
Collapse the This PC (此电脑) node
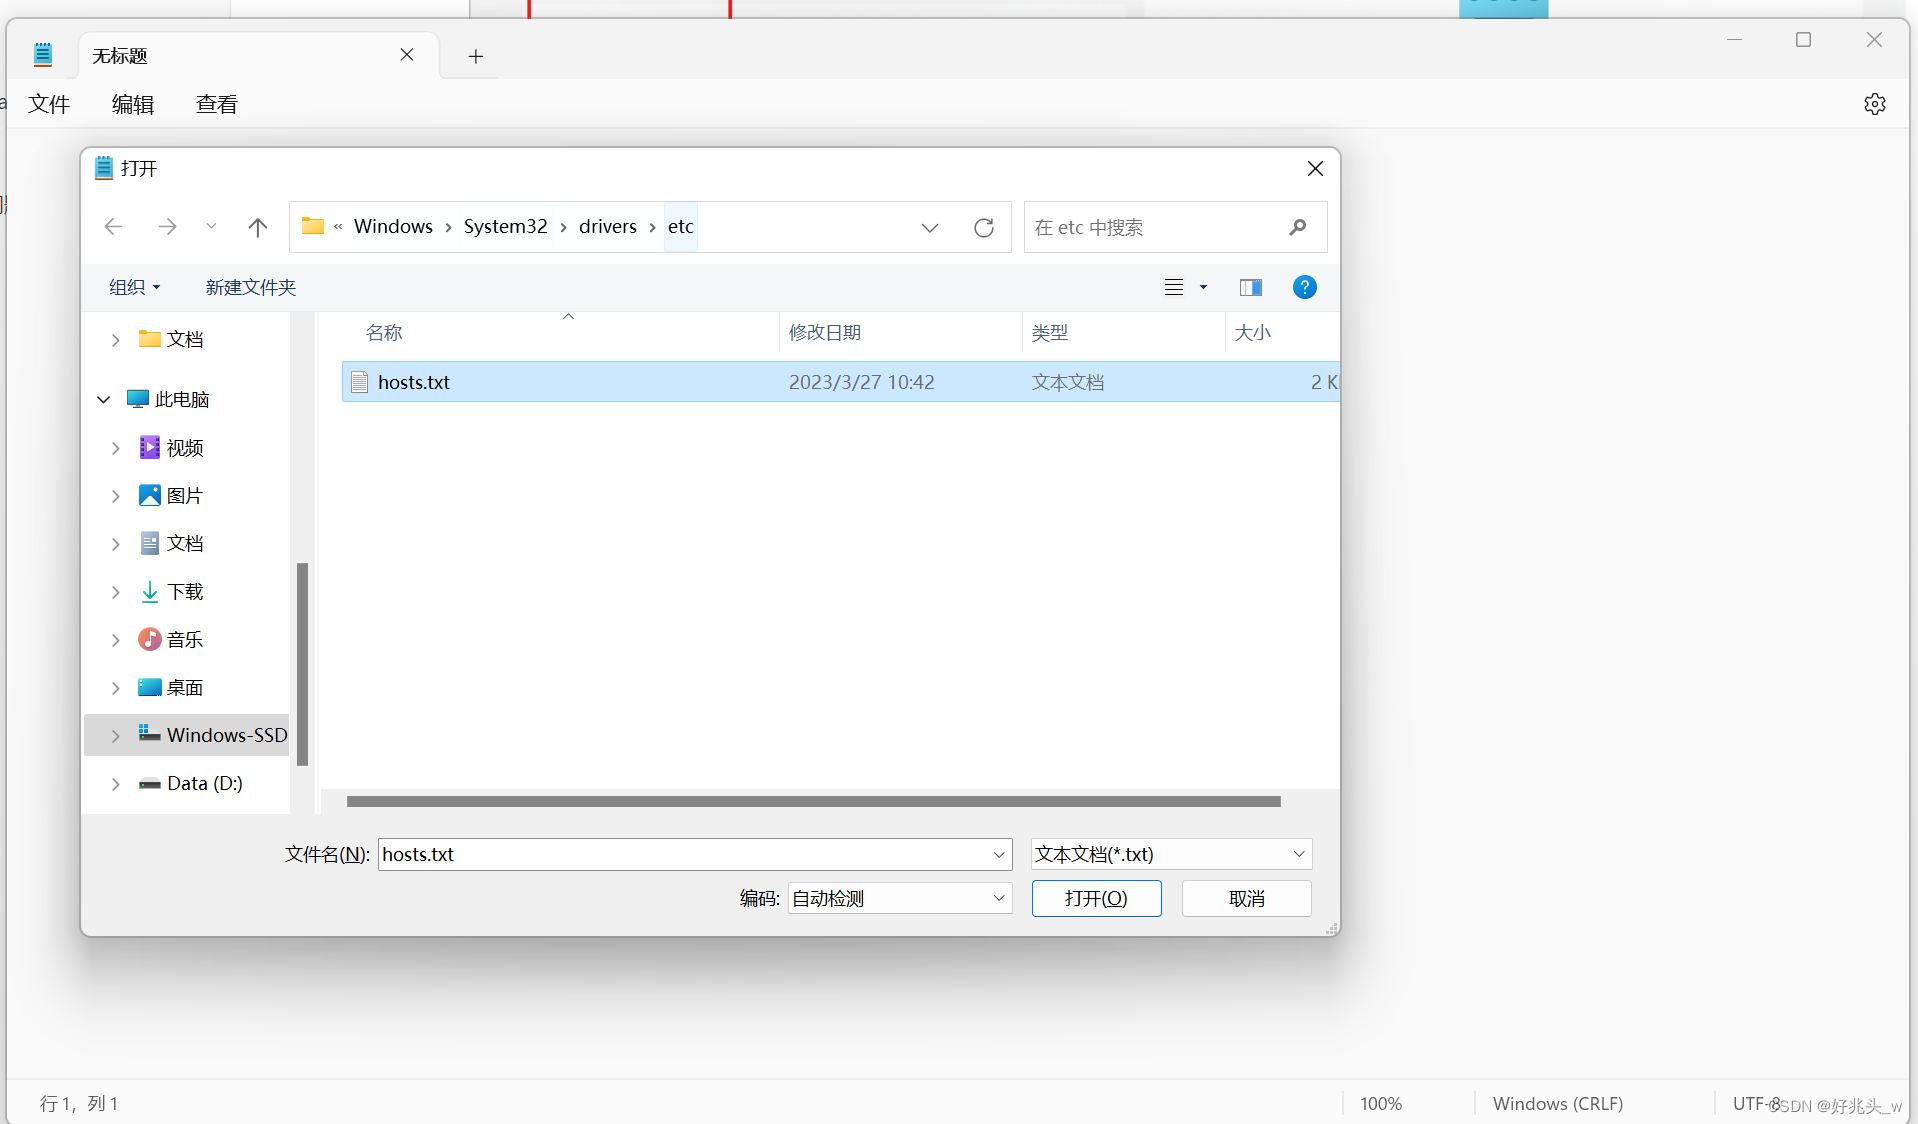coord(103,399)
